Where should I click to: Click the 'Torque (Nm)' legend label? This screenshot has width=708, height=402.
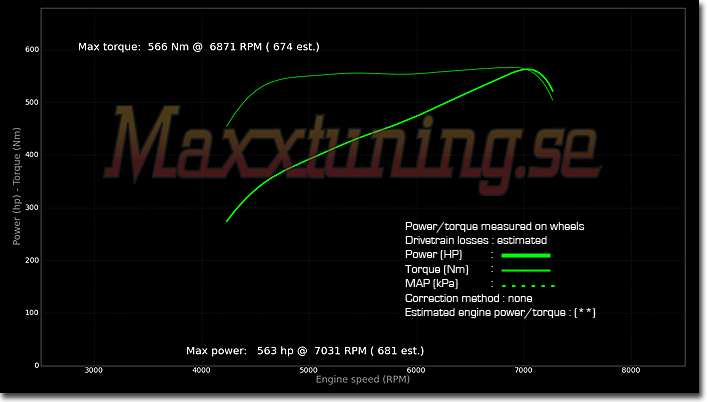pyautogui.click(x=437, y=270)
